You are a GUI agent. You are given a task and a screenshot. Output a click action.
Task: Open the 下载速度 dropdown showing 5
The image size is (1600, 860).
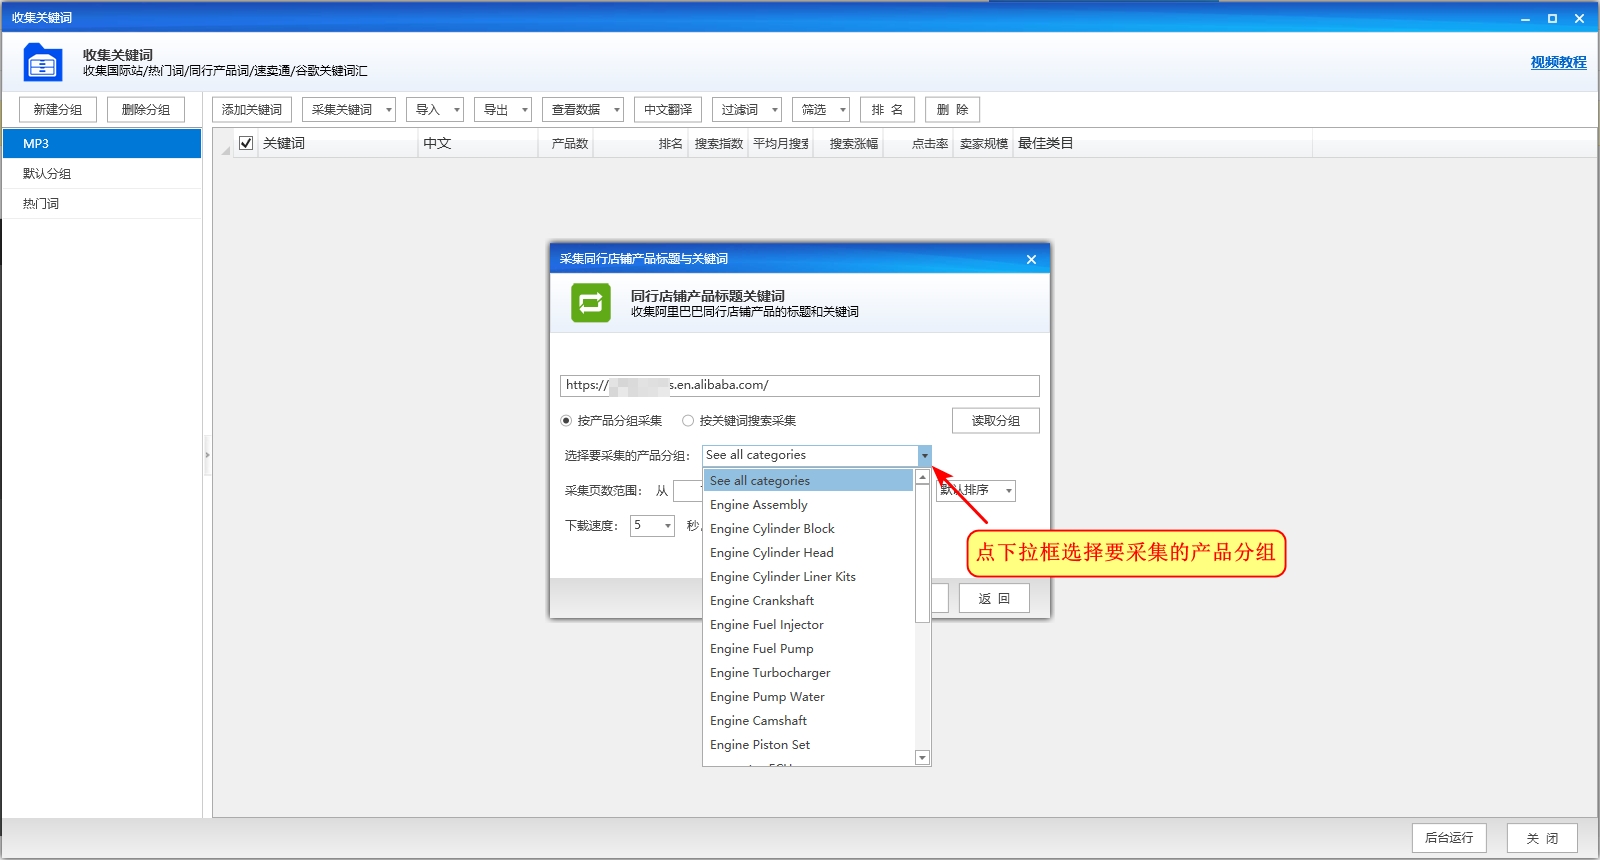pos(652,526)
